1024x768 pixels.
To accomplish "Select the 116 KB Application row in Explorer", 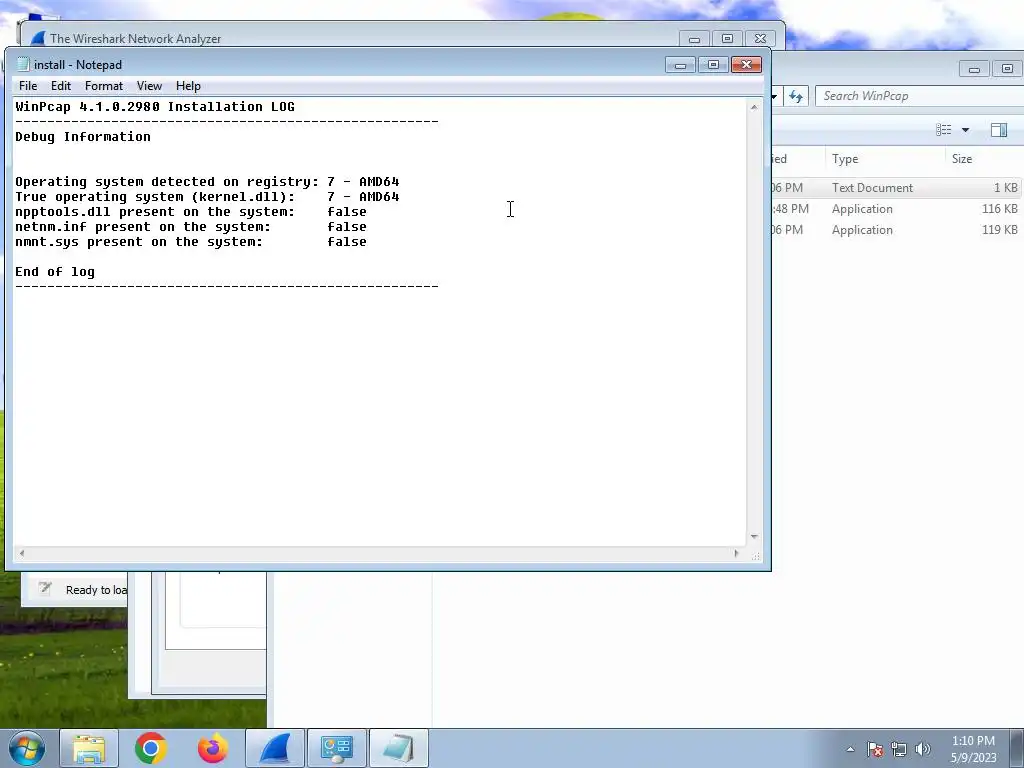I will pyautogui.click(x=897, y=209).
